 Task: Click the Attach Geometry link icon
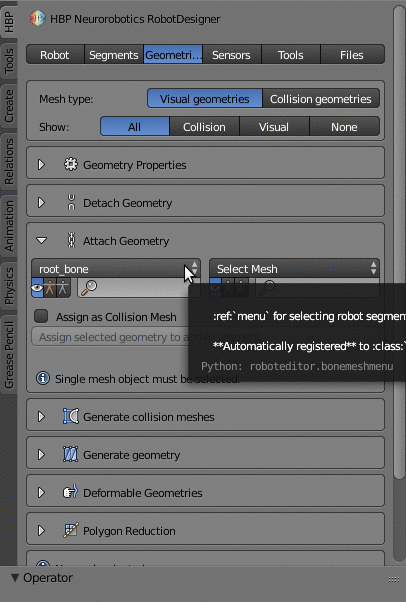(x=71, y=240)
